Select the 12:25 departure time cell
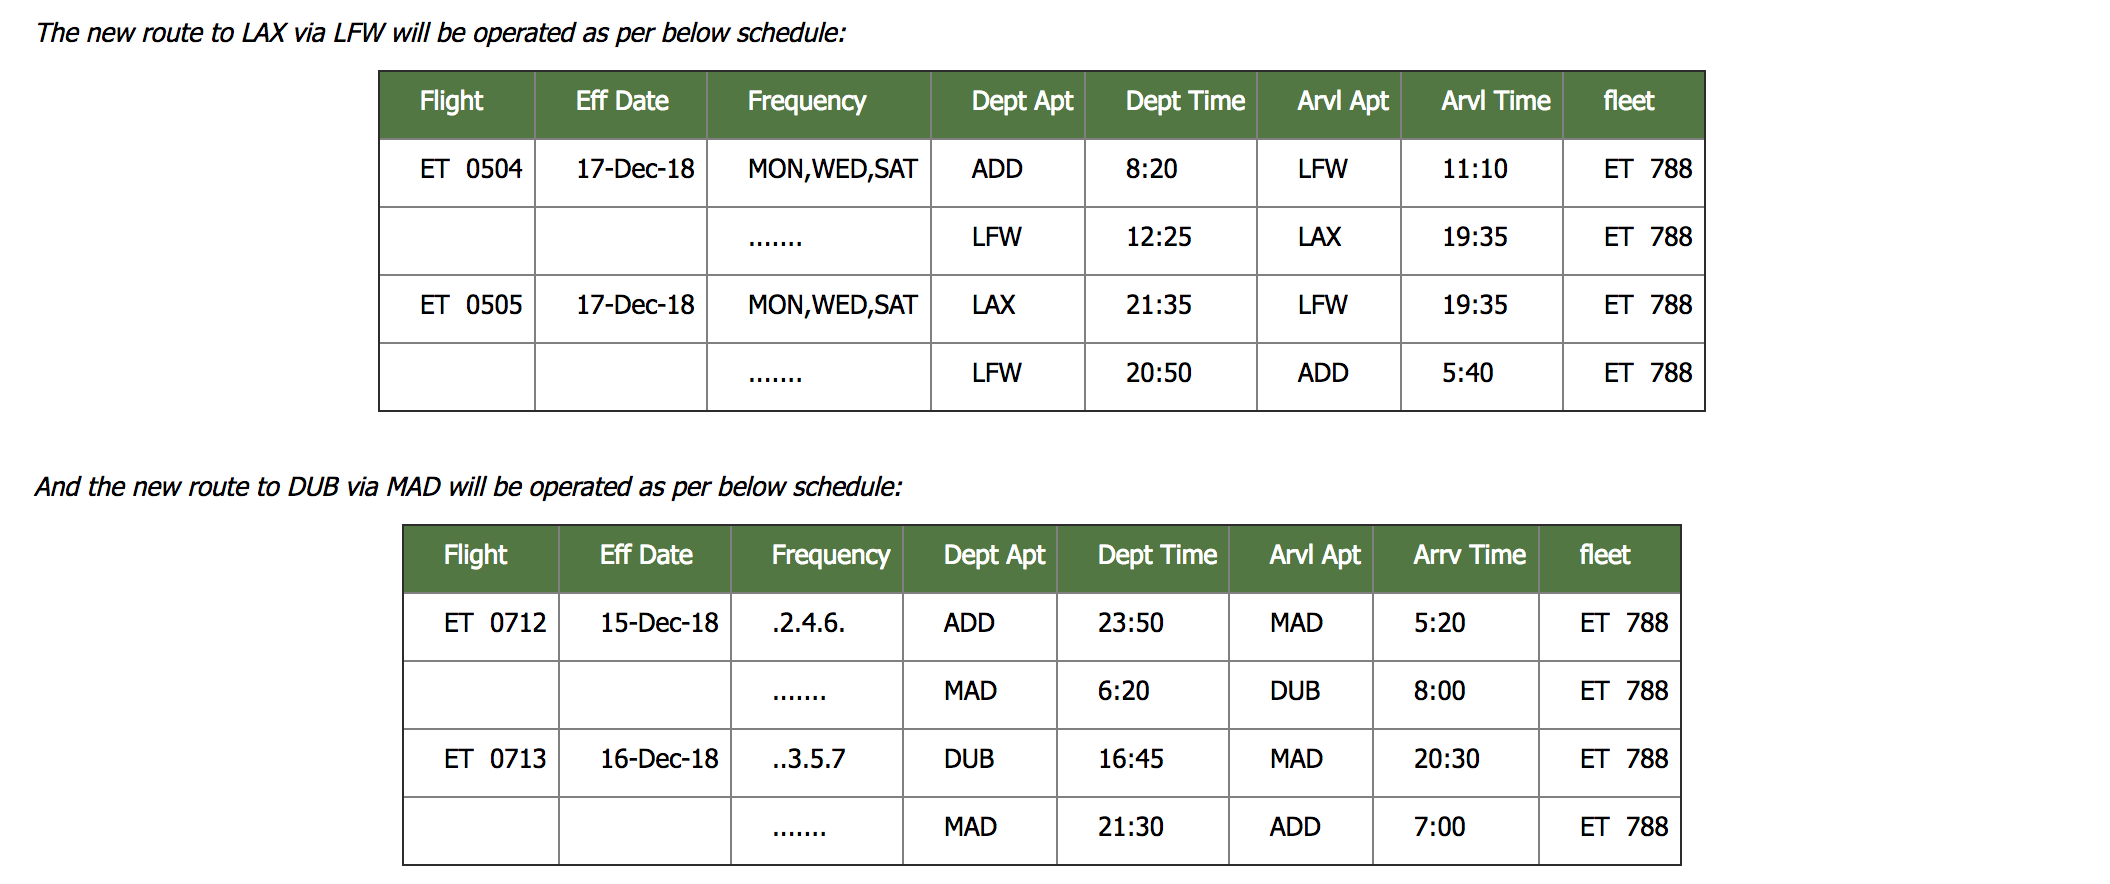Image resolution: width=2110 pixels, height=884 pixels. tap(1158, 237)
